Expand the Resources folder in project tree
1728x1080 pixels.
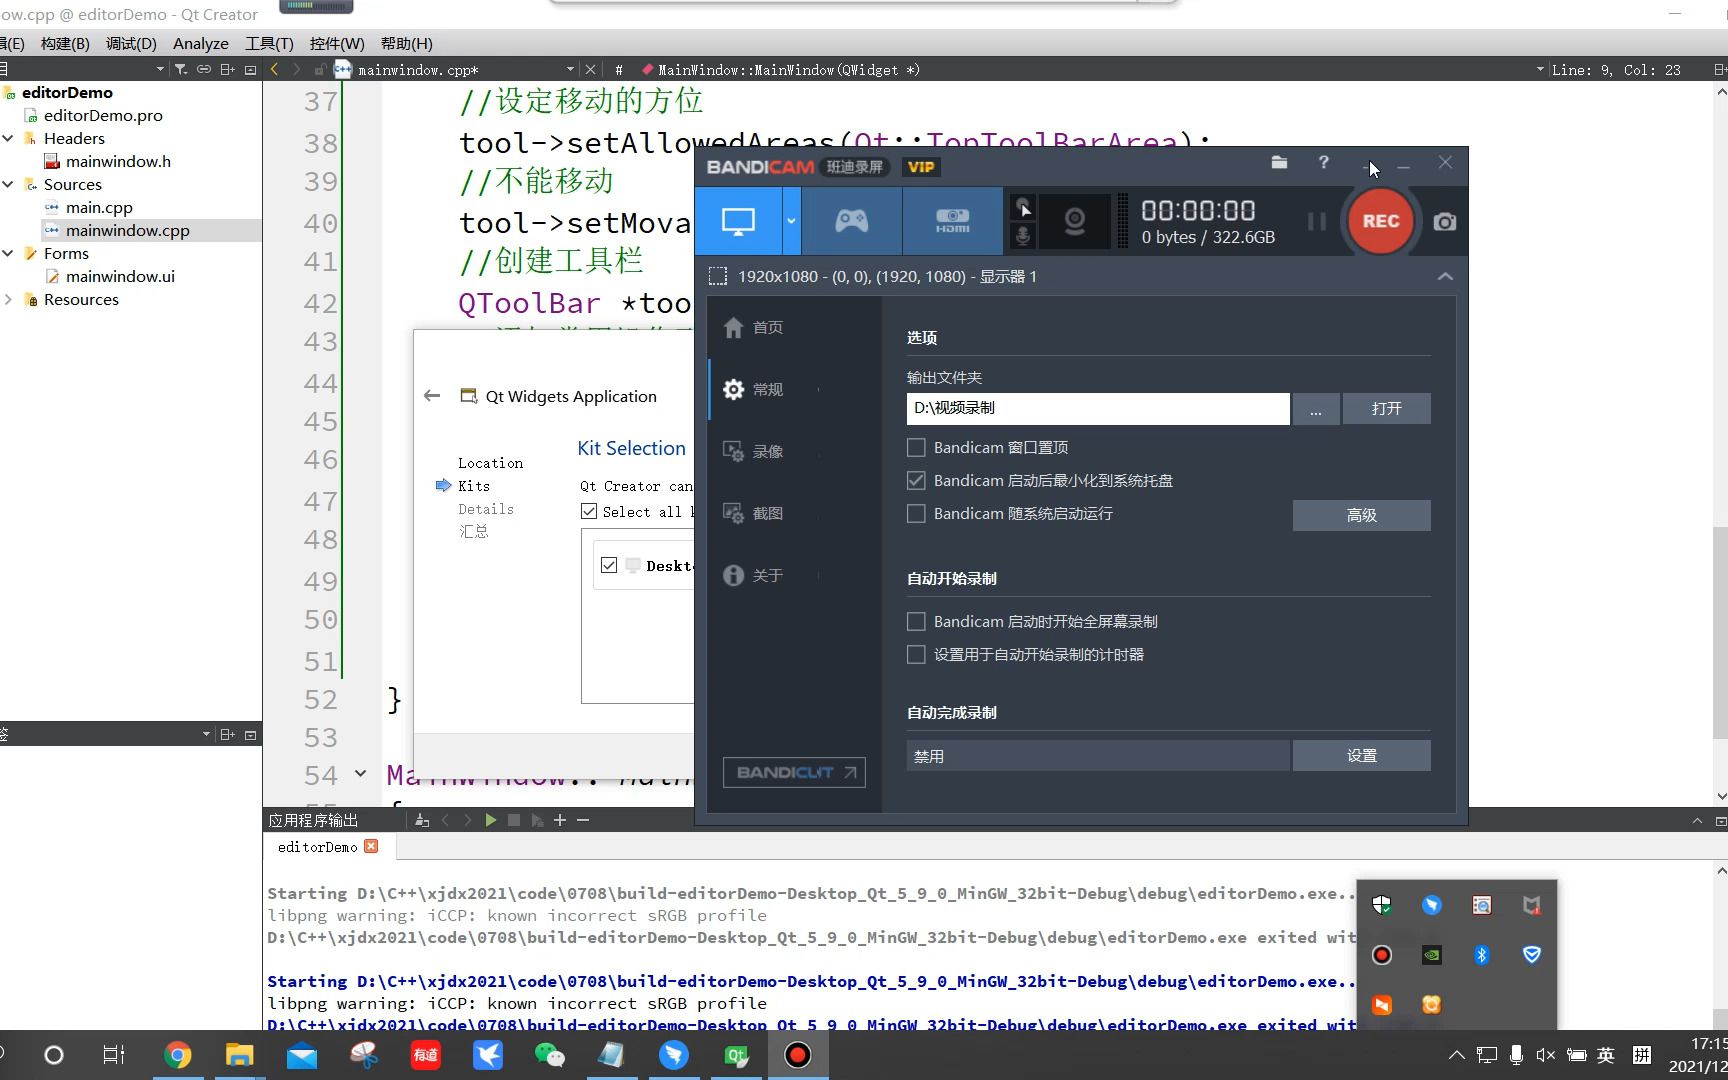click(x=8, y=299)
